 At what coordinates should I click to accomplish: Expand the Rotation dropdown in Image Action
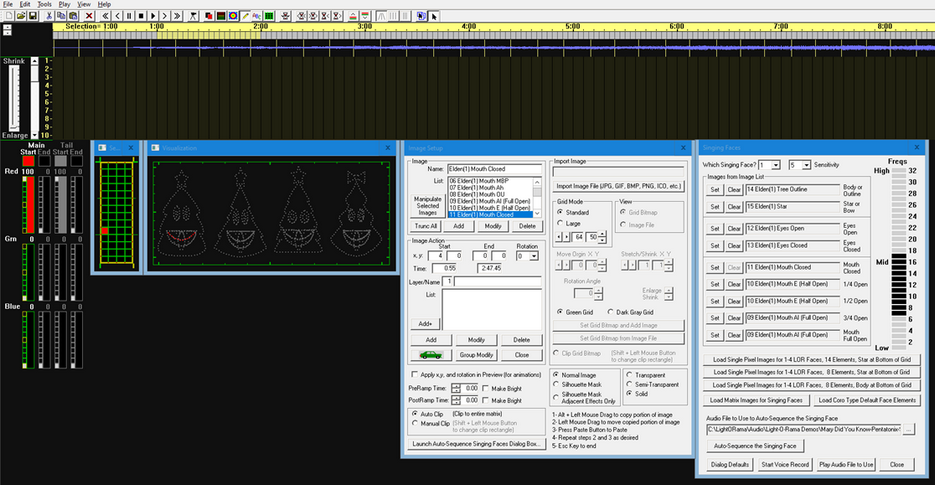[536, 256]
